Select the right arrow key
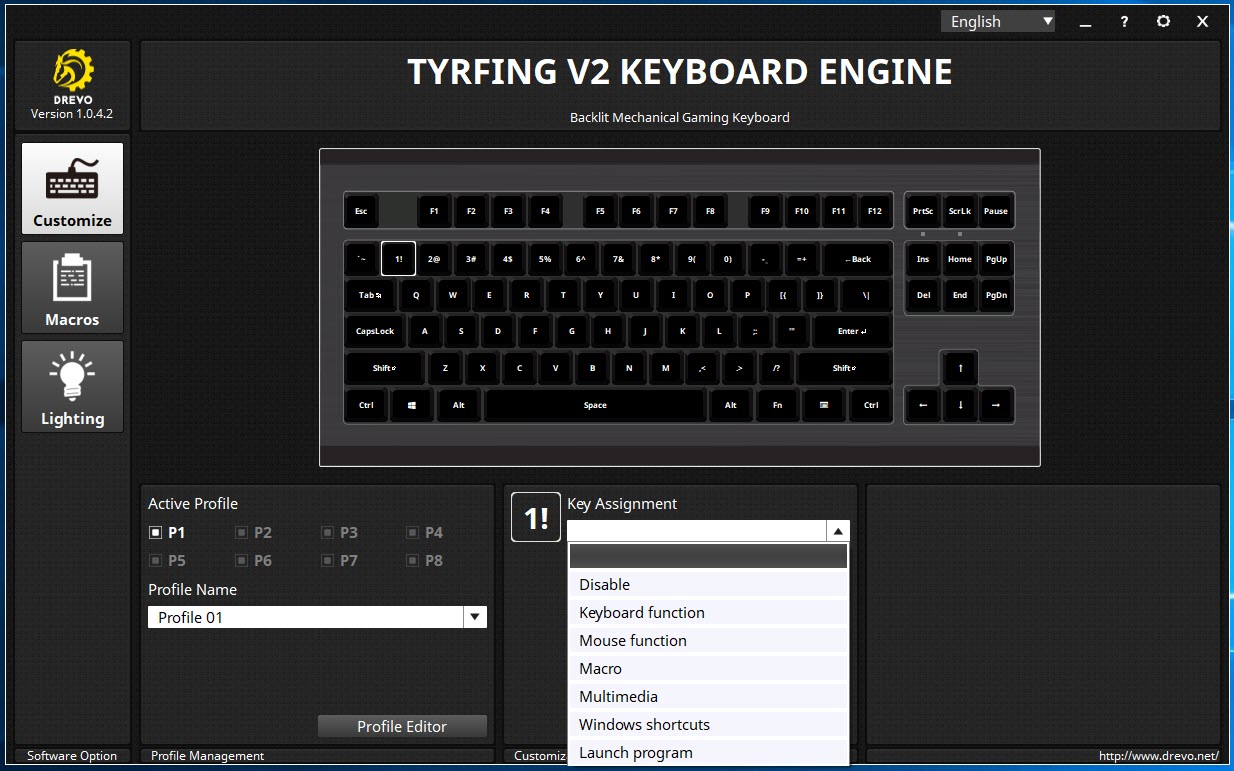This screenshot has height=771, width=1234. 996,405
